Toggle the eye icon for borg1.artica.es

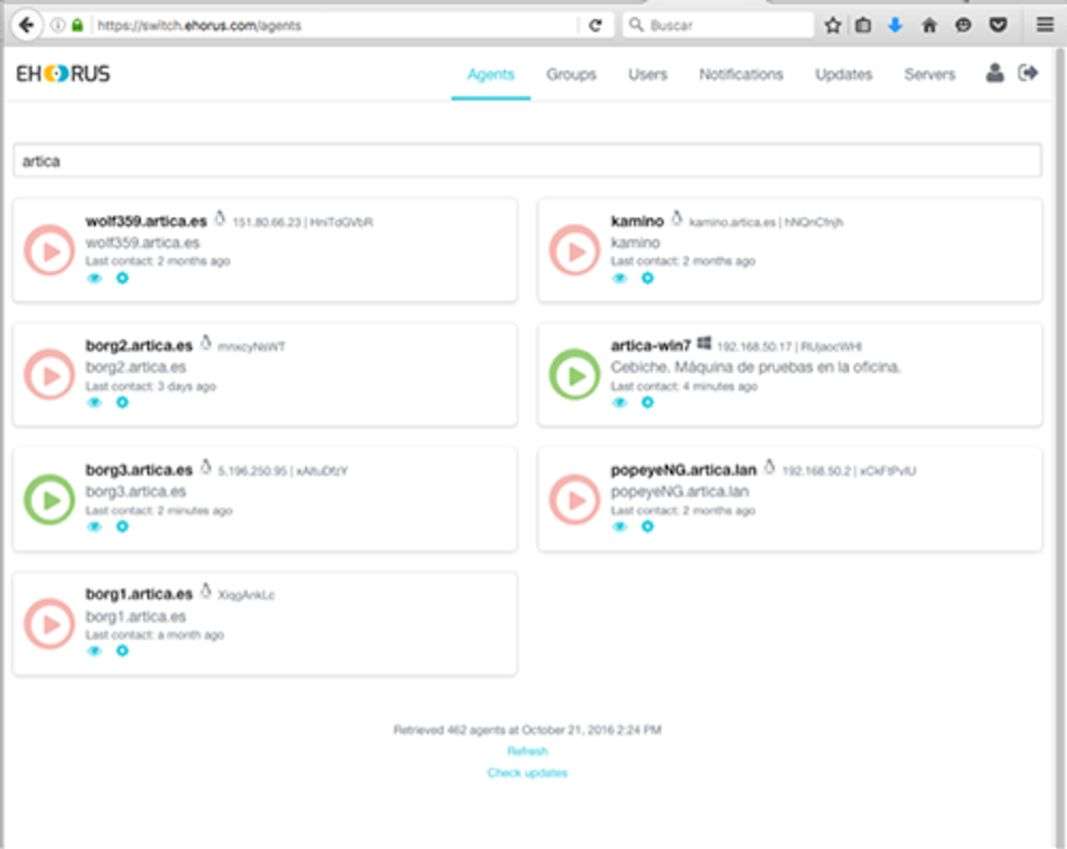(95, 651)
